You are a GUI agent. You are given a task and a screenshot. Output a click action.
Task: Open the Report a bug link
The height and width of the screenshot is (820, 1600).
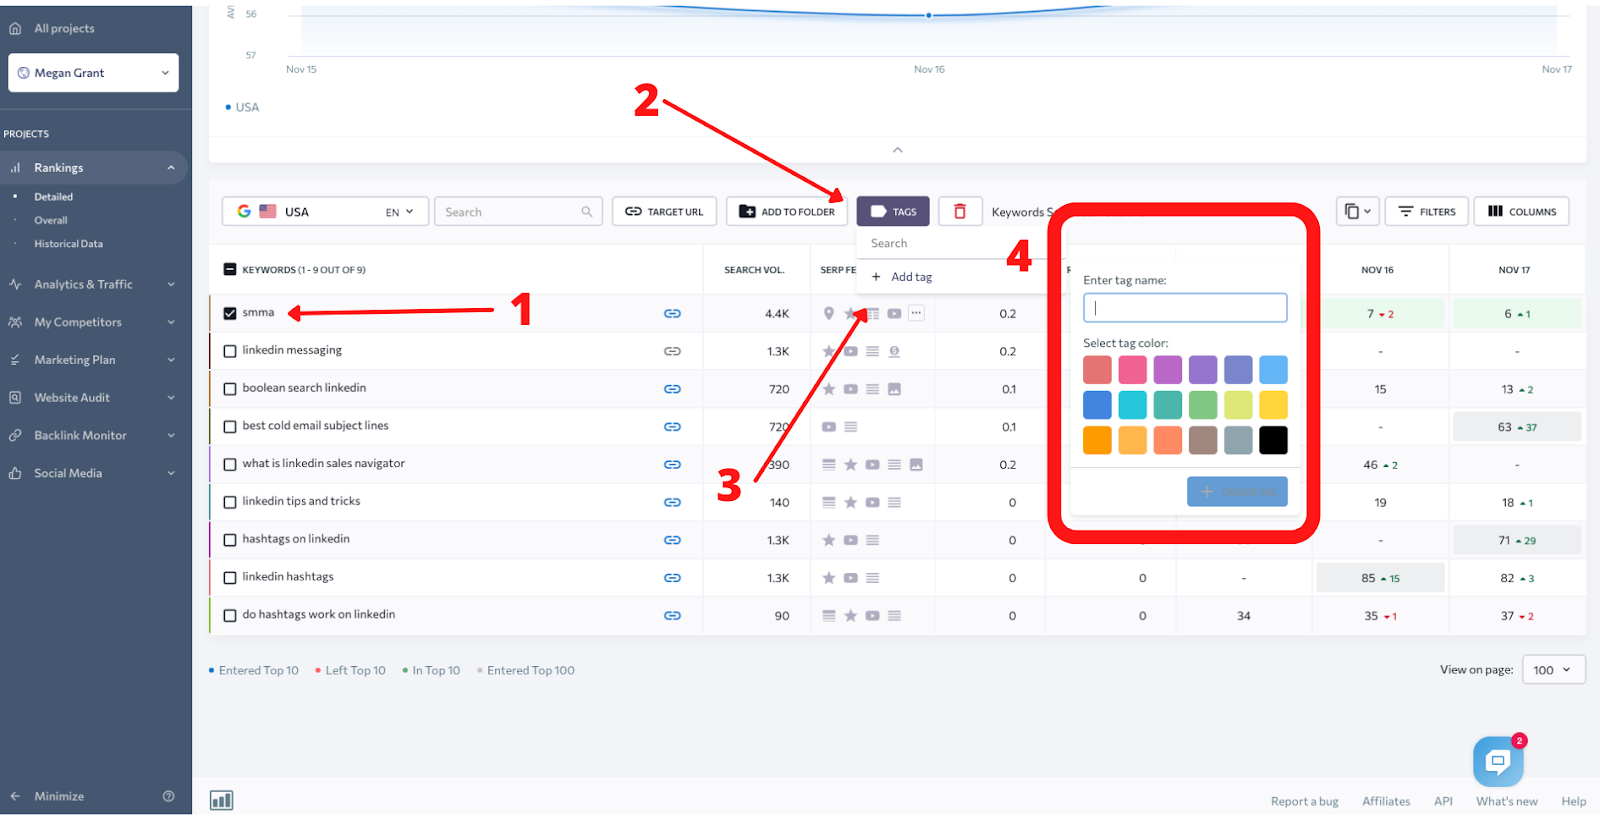coord(1304,801)
